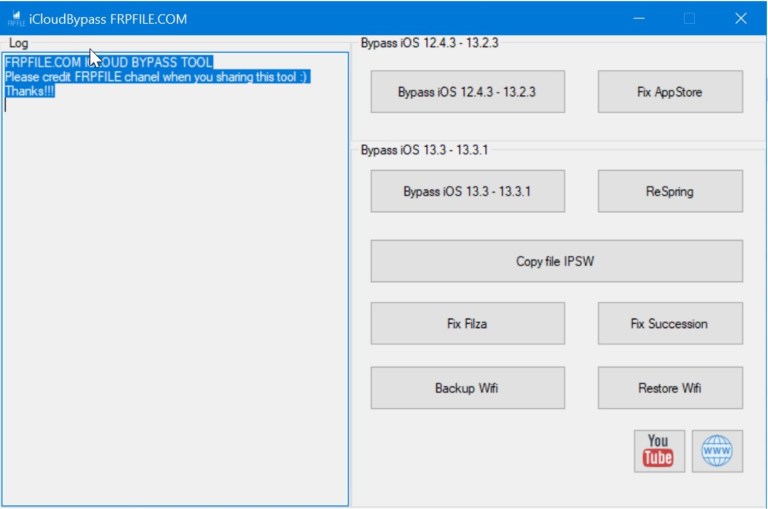Open the website globe WWW icon

pos(717,451)
